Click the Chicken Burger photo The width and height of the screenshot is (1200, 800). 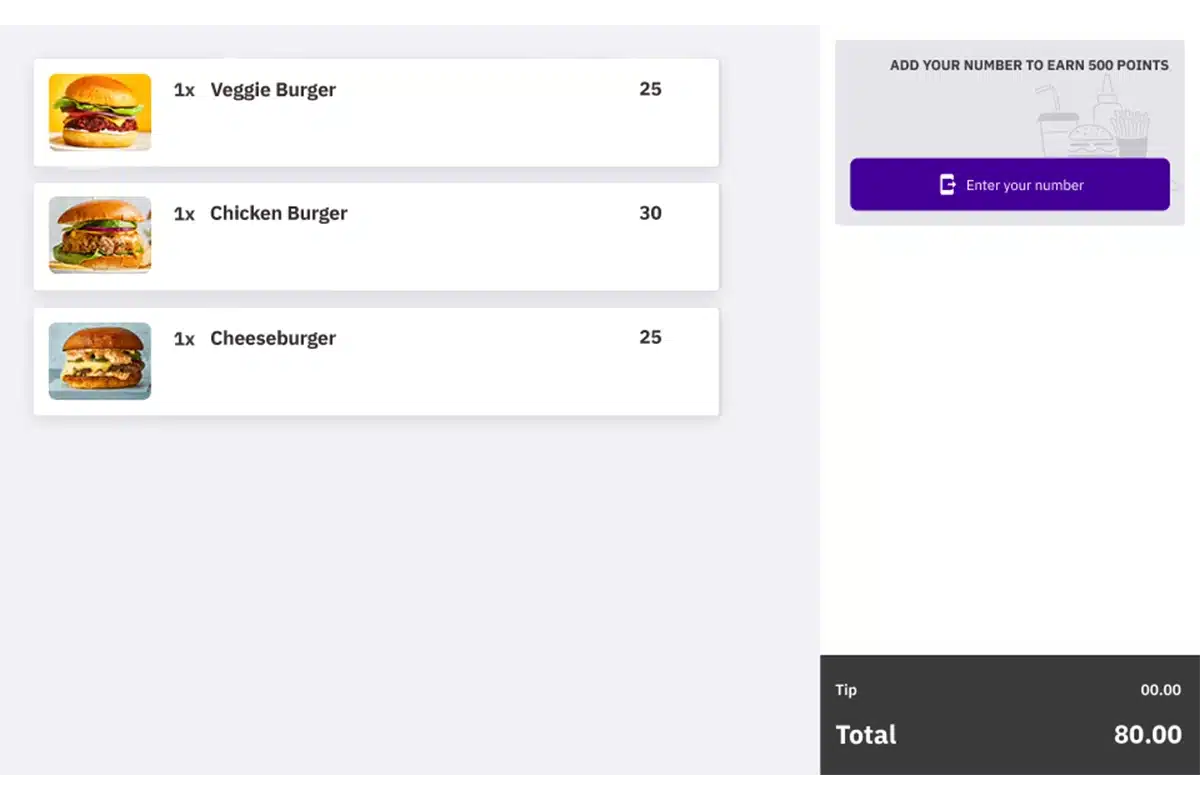point(99,235)
